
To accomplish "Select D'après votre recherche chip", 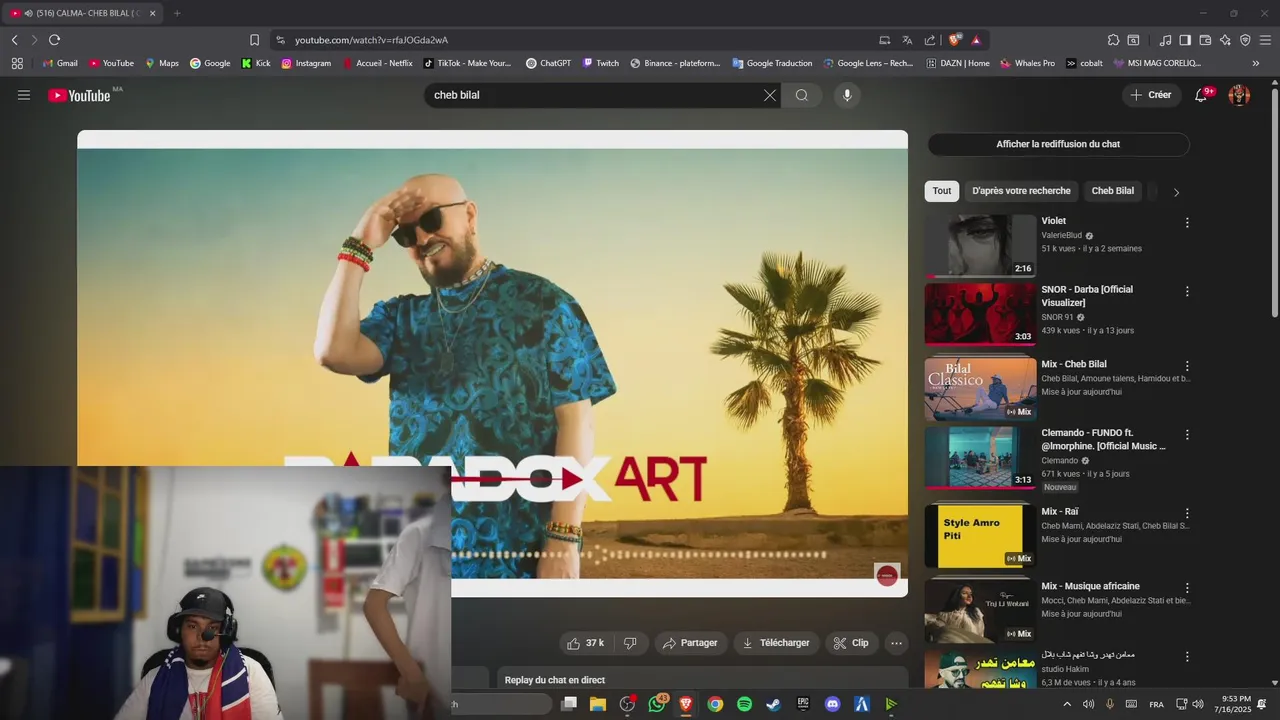I will click(x=1021, y=191).
